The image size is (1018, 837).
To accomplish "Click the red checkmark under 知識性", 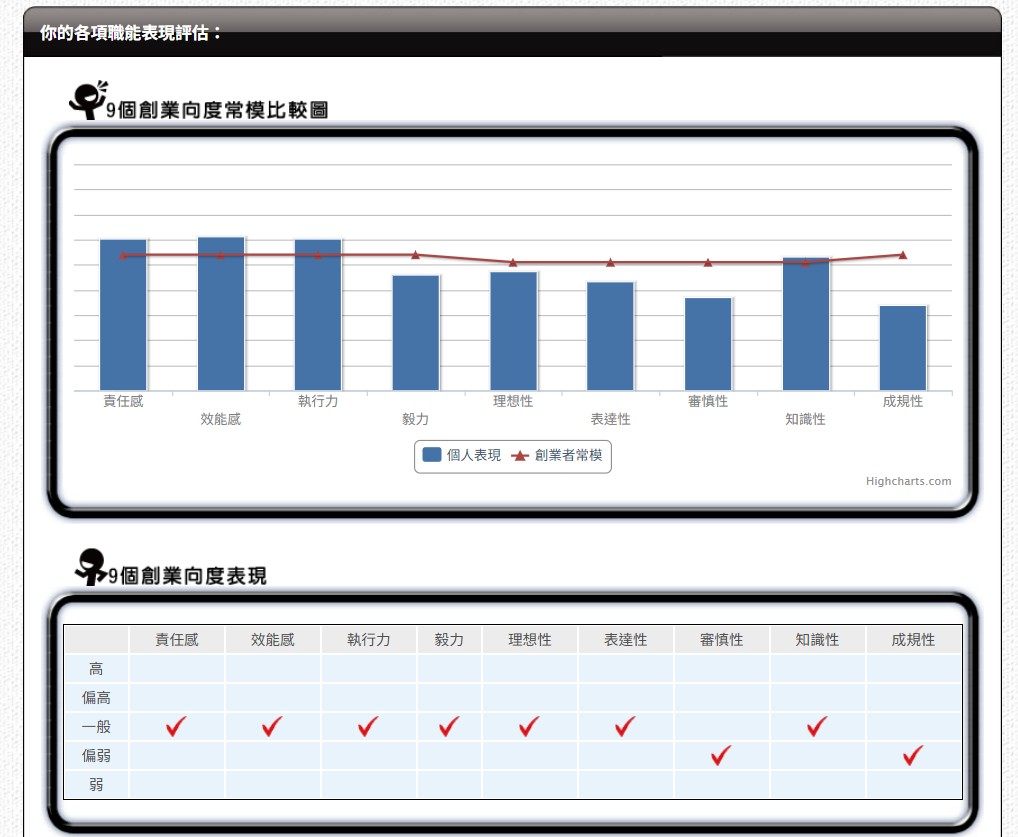I will pyautogui.click(x=817, y=727).
